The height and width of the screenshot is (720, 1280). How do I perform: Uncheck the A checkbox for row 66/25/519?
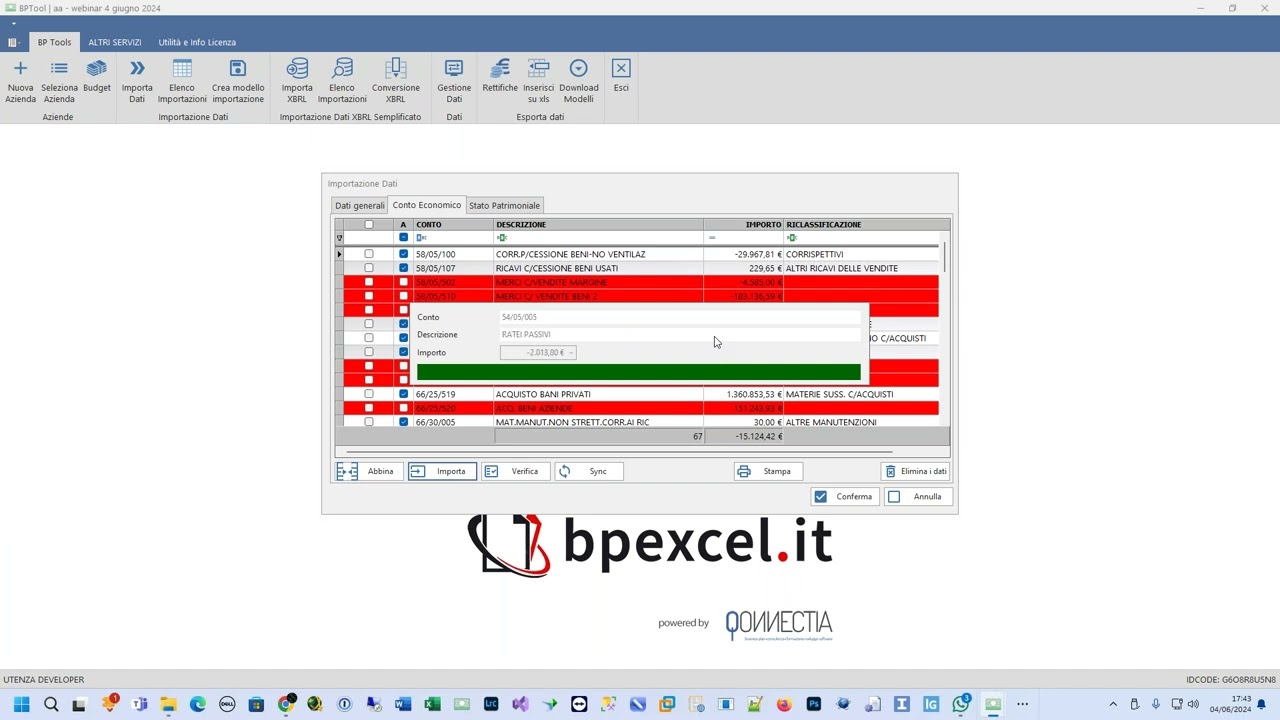(x=404, y=394)
